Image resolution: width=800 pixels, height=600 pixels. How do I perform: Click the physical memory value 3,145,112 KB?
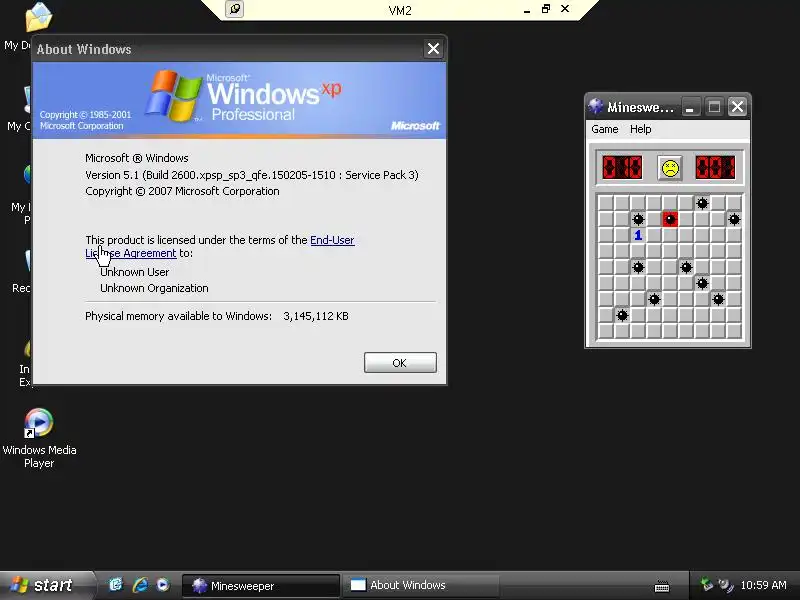316,316
